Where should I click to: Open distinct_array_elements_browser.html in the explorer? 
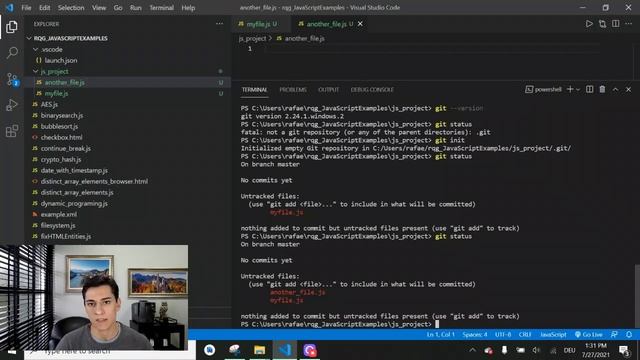click(x=94, y=182)
